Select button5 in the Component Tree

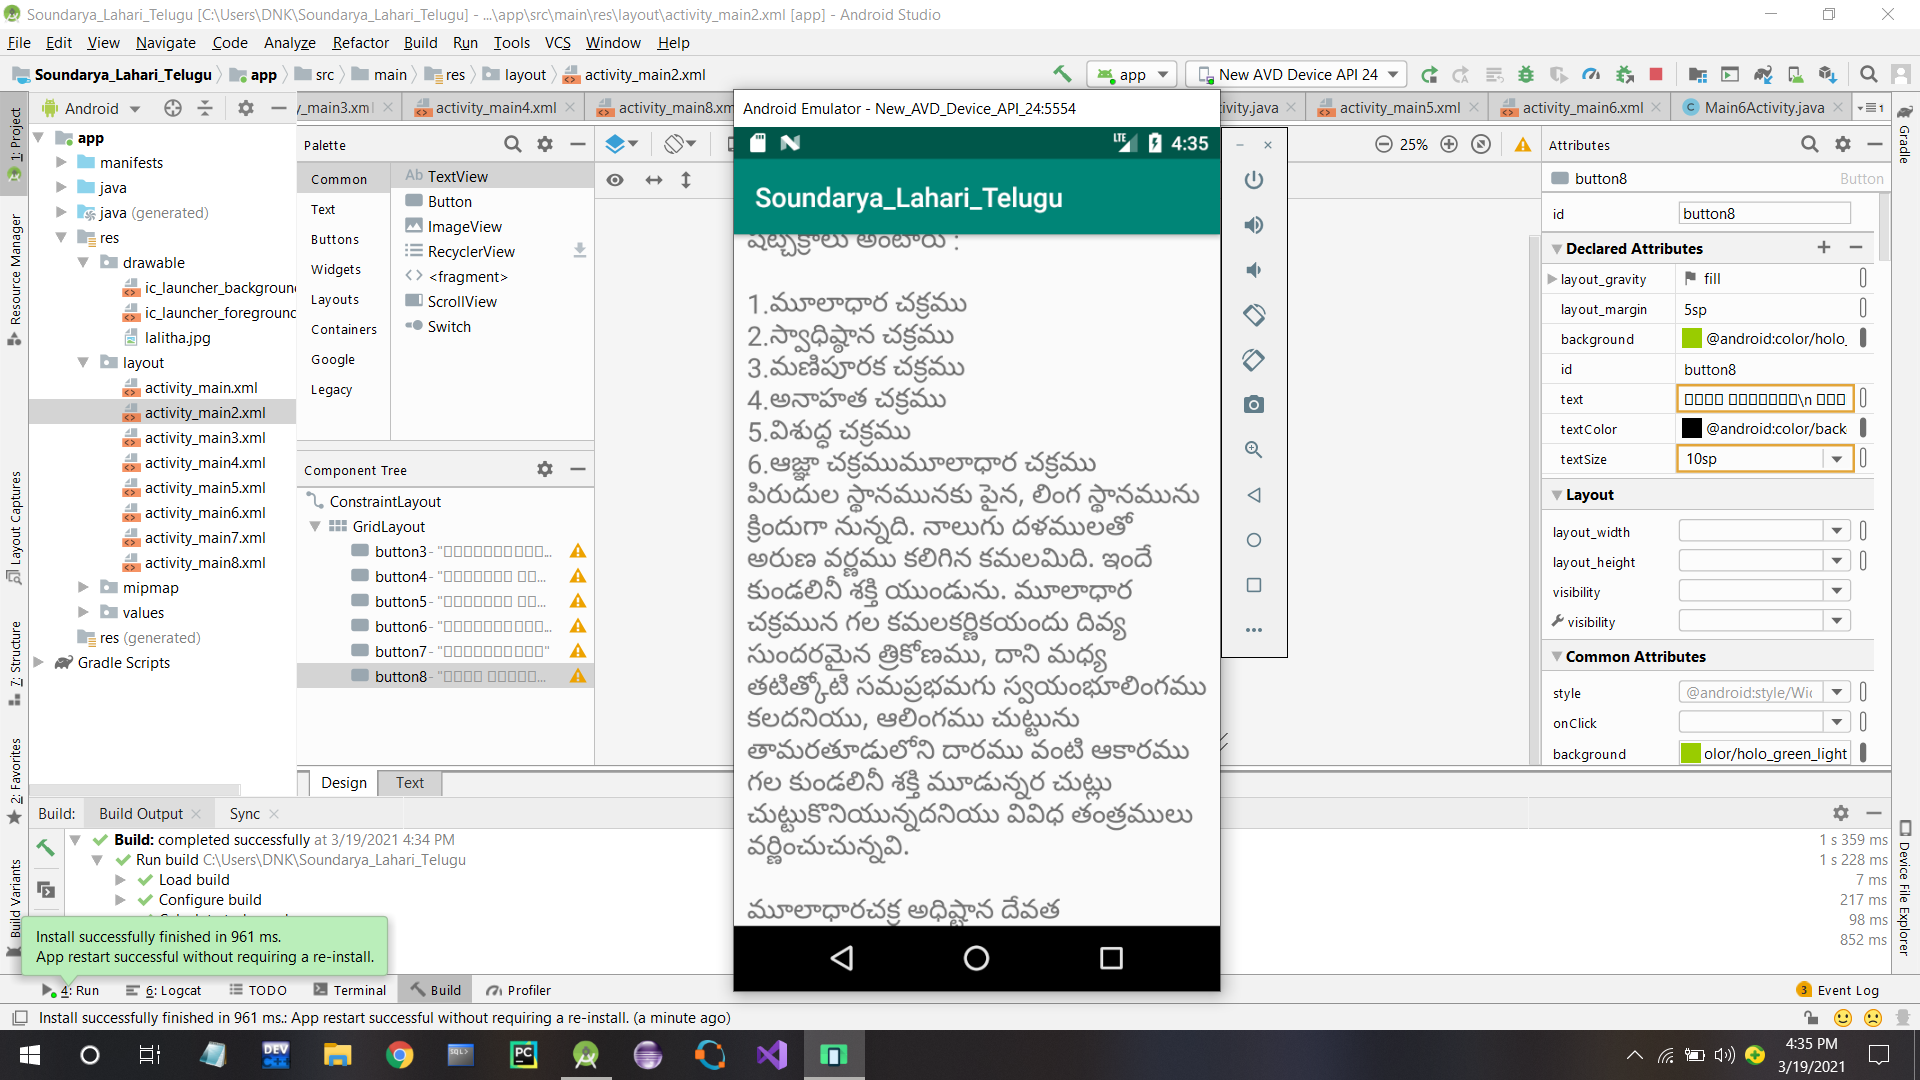click(x=445, y=601)
